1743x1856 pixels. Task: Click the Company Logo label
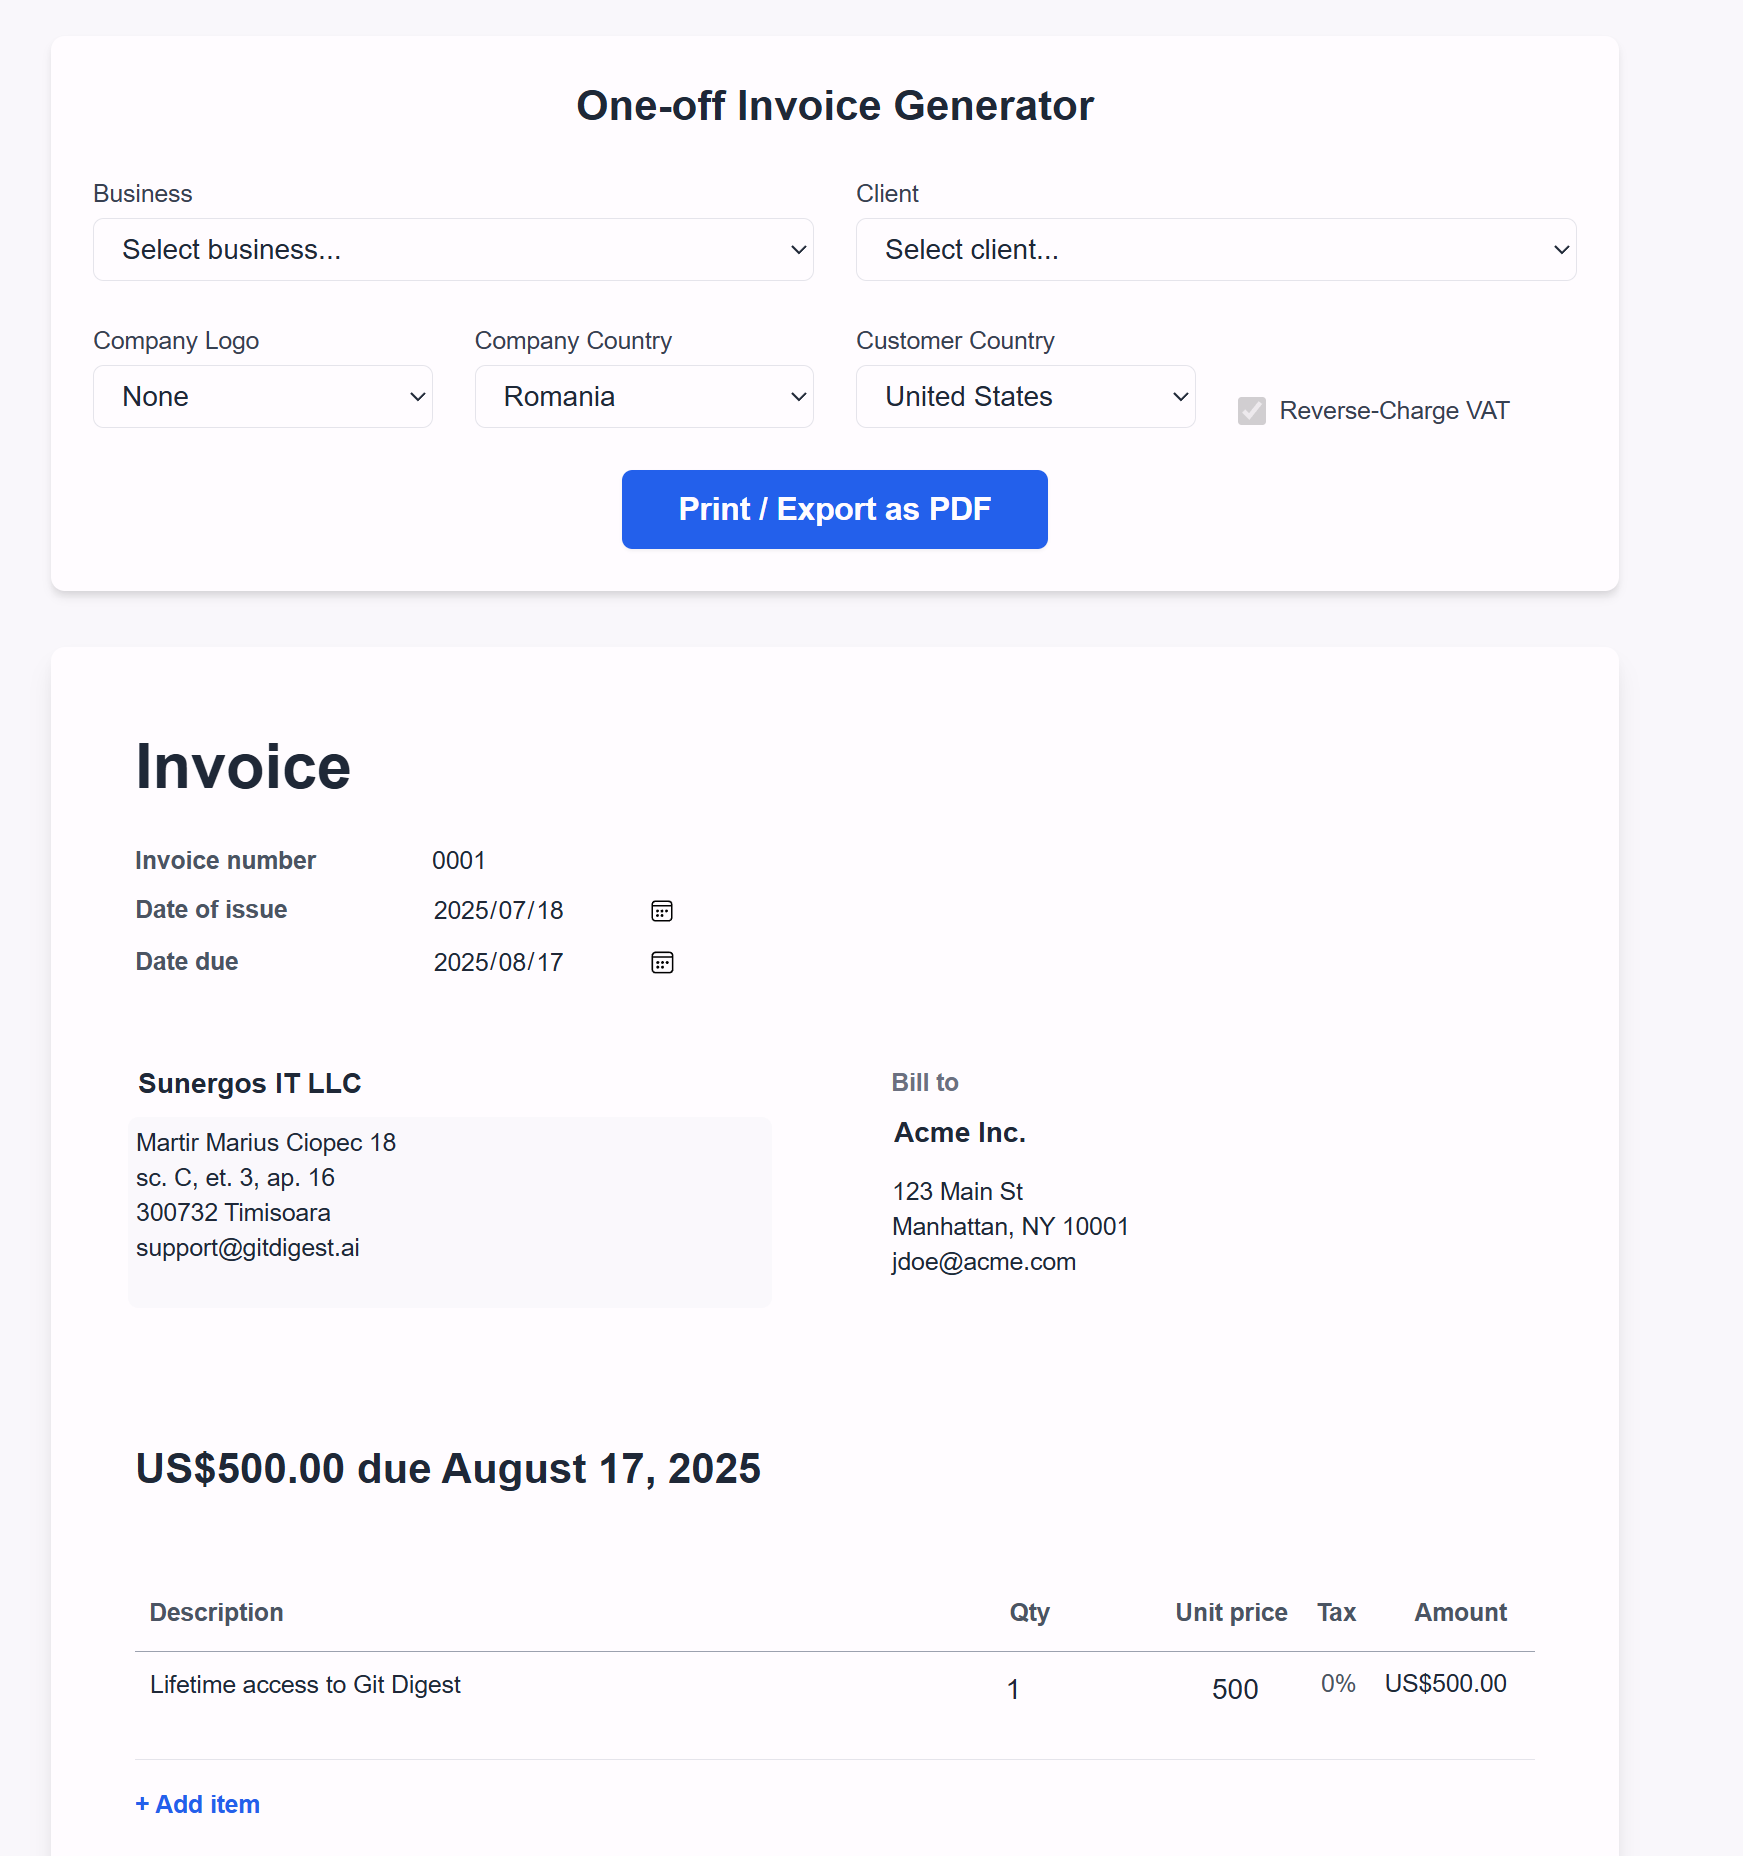(176, 341)
